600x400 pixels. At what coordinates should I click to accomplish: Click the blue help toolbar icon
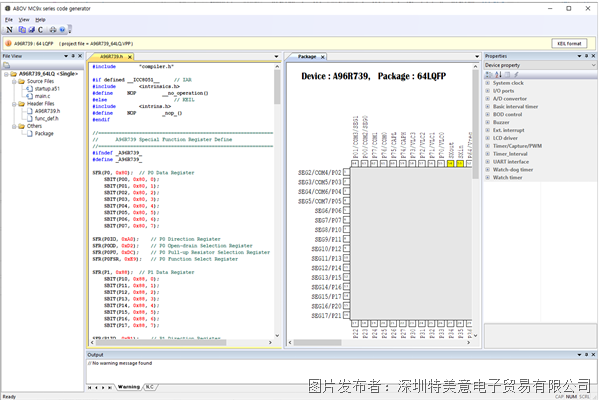click(x=62, y=29)
